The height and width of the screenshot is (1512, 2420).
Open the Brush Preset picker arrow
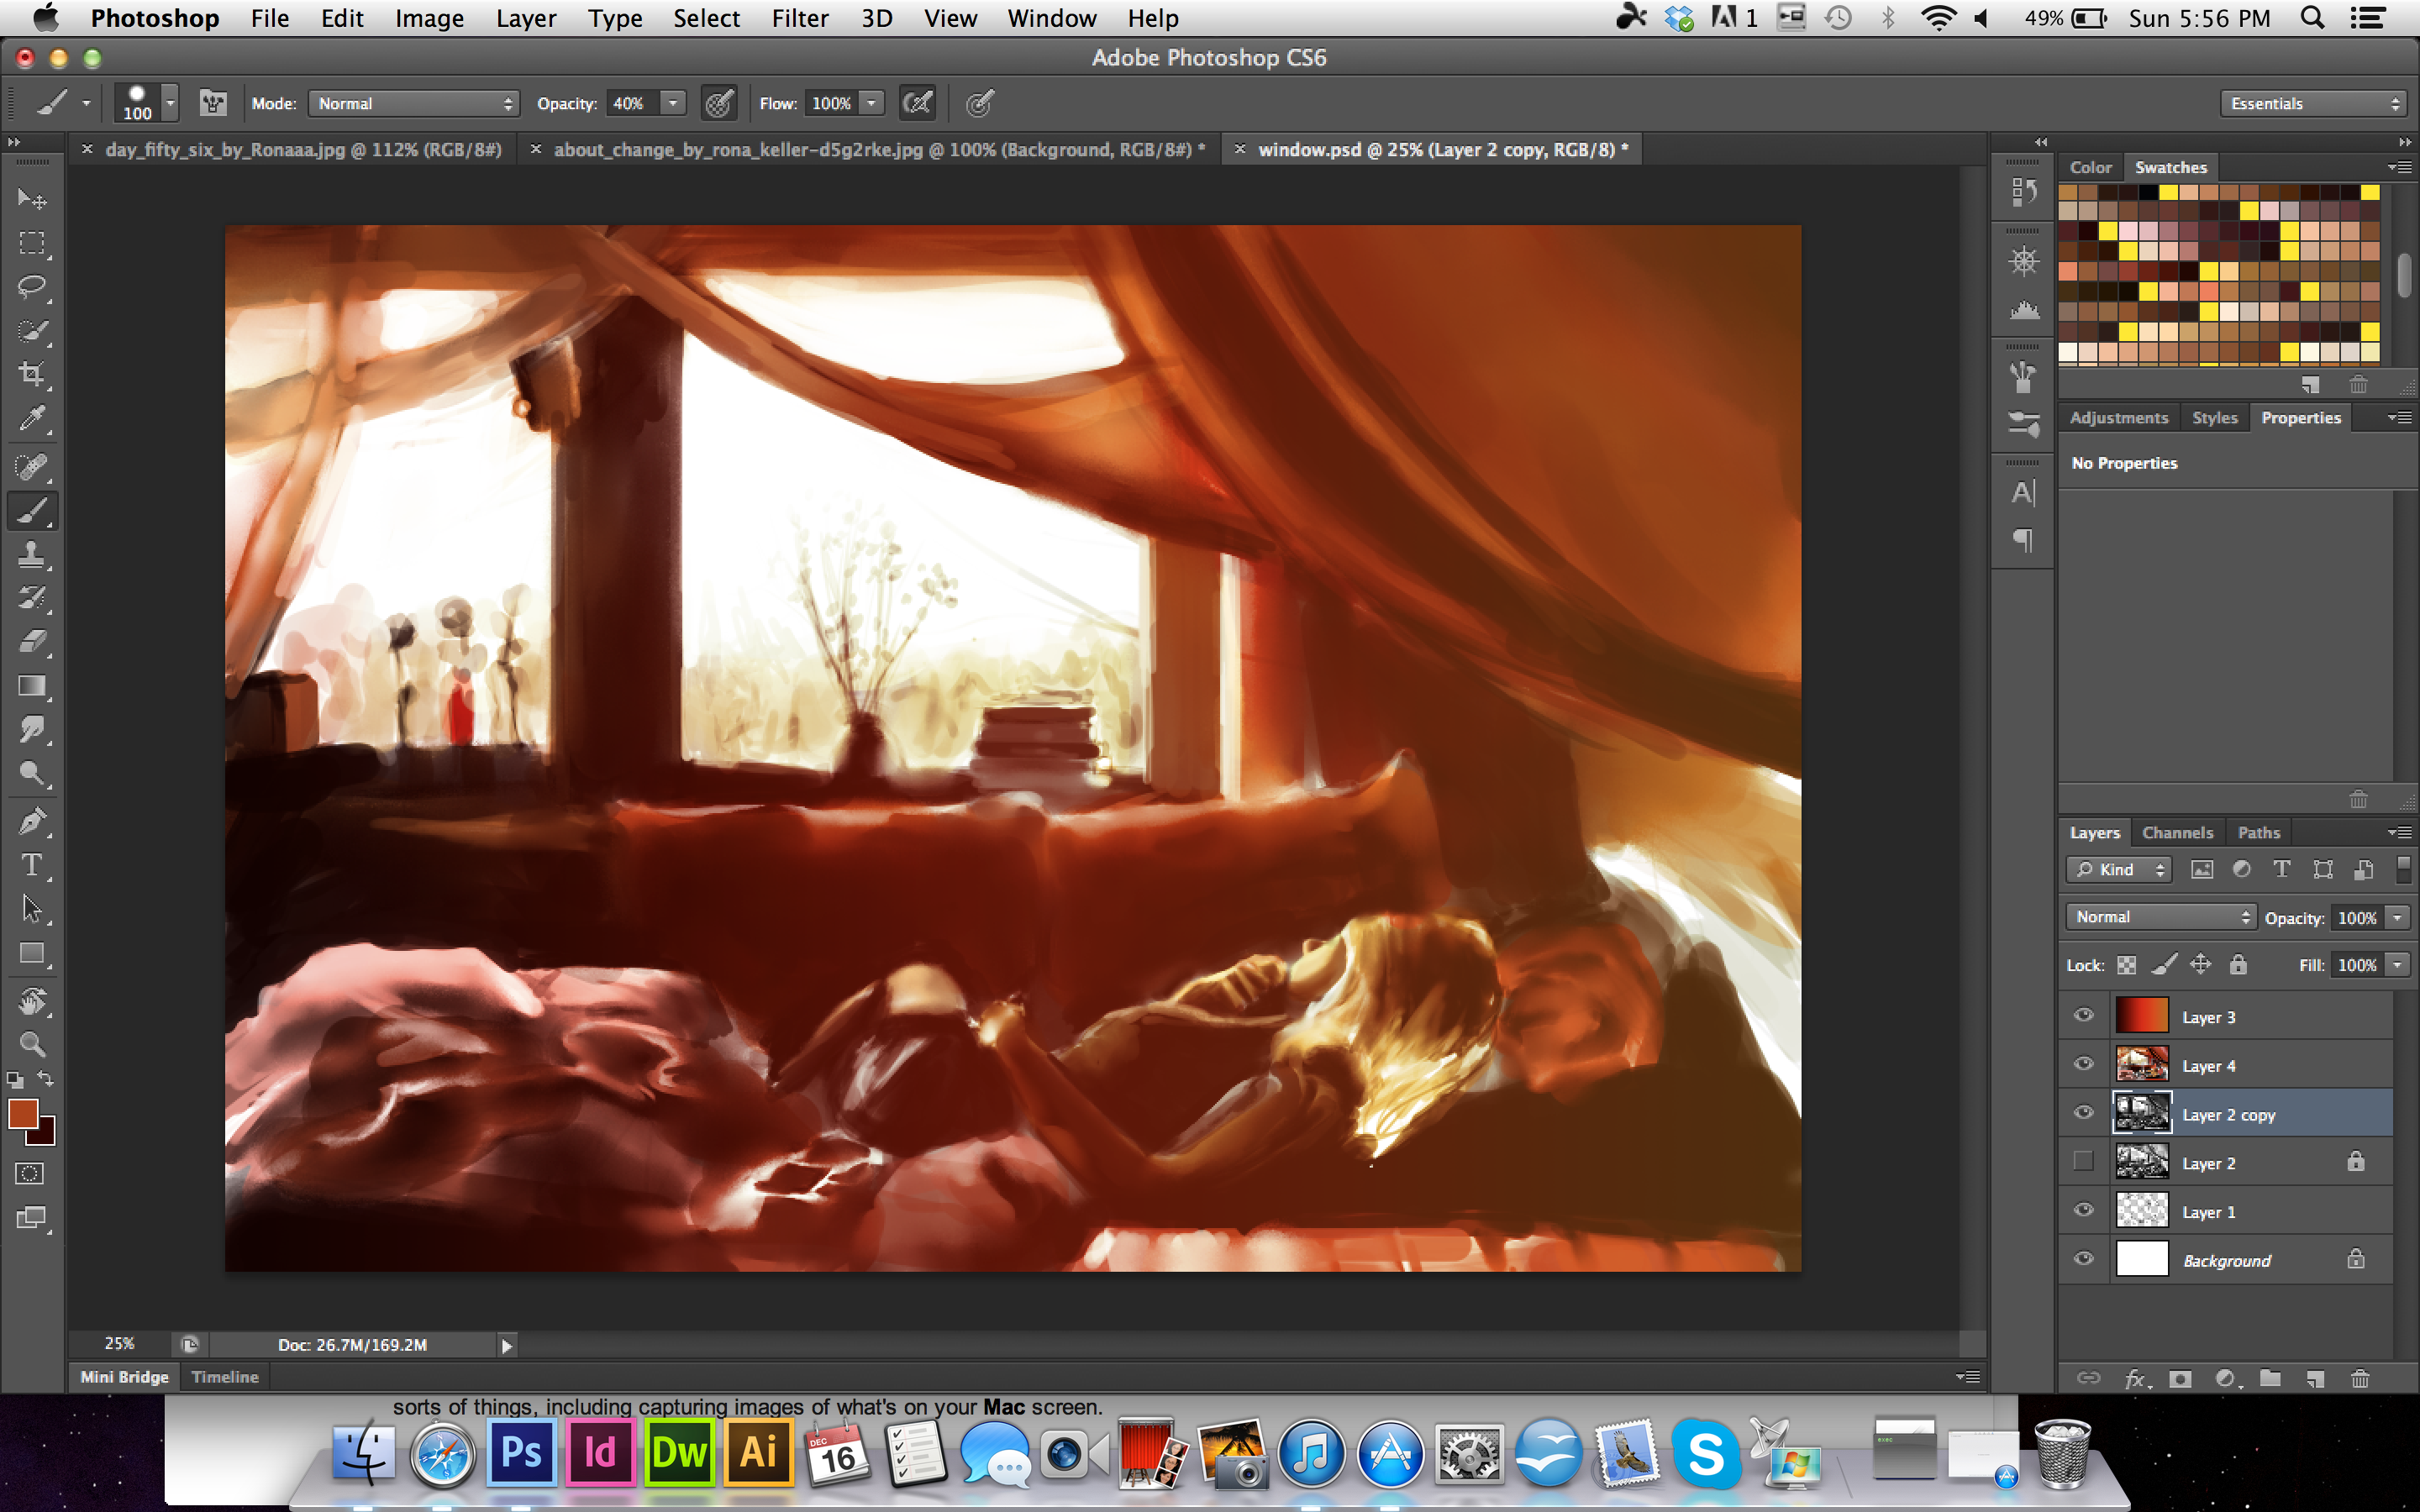point(171,103)
